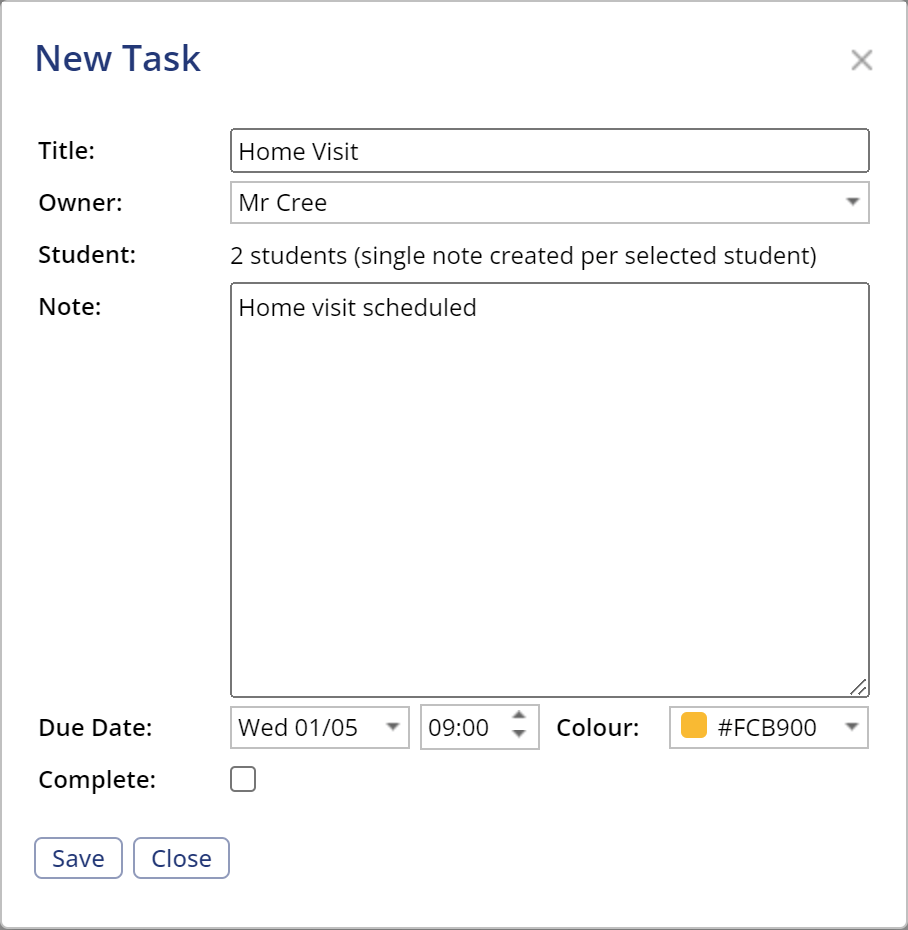This screenshot has height=930, width=908.
Task: Click the Note box resize grip handle
Action: click(859, 687)
